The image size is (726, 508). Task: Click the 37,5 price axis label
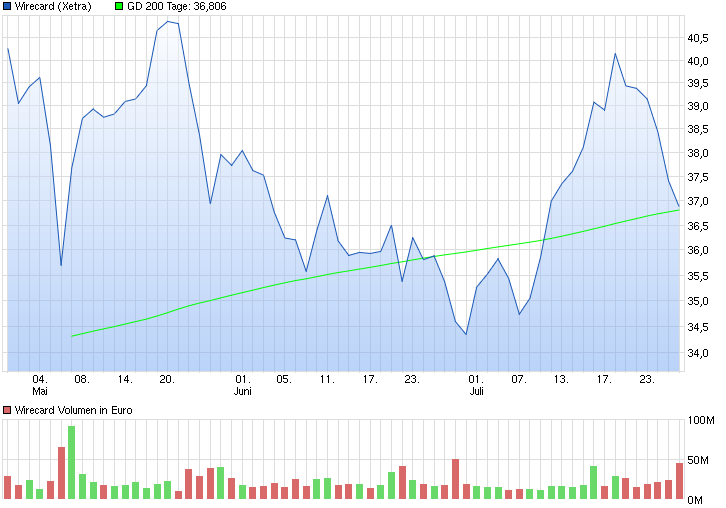[x=698, y=177]
